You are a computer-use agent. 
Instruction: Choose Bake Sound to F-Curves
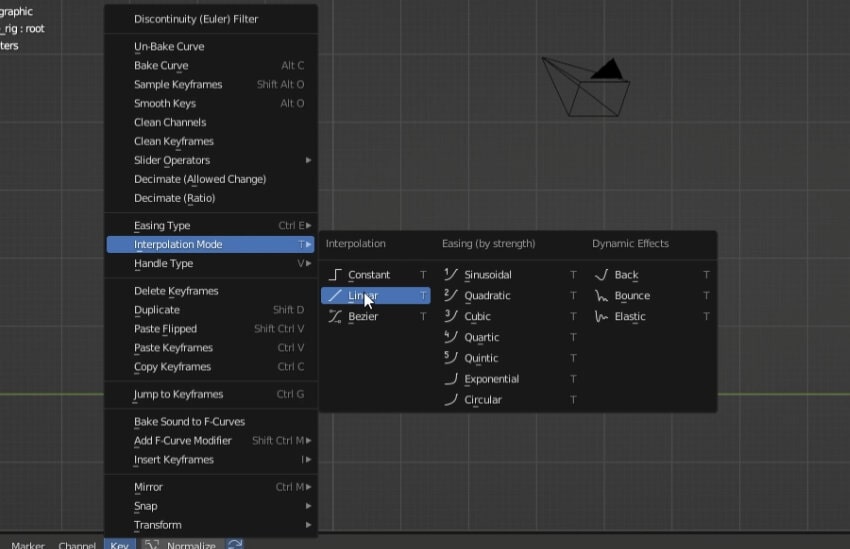211,422
